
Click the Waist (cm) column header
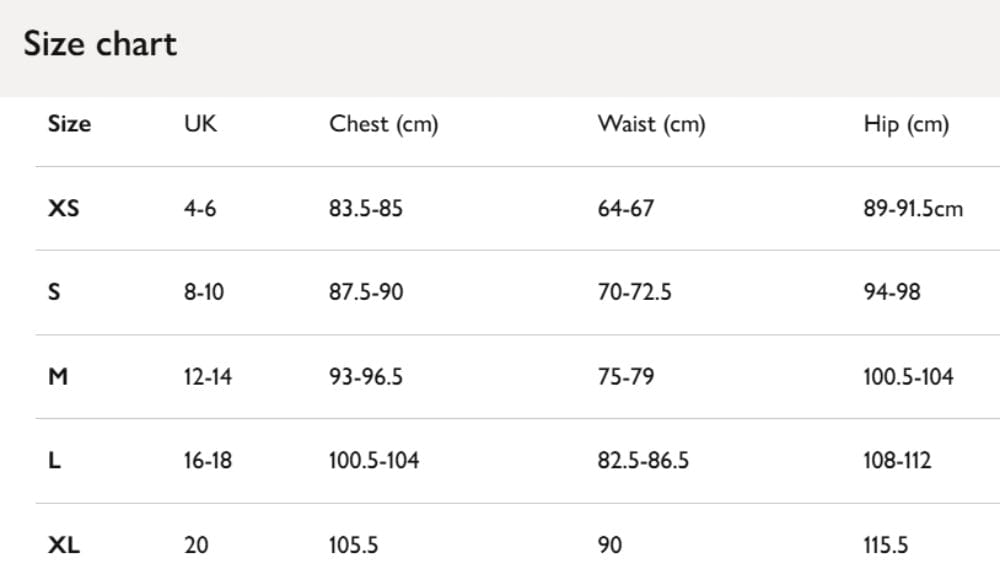point(652,124)
